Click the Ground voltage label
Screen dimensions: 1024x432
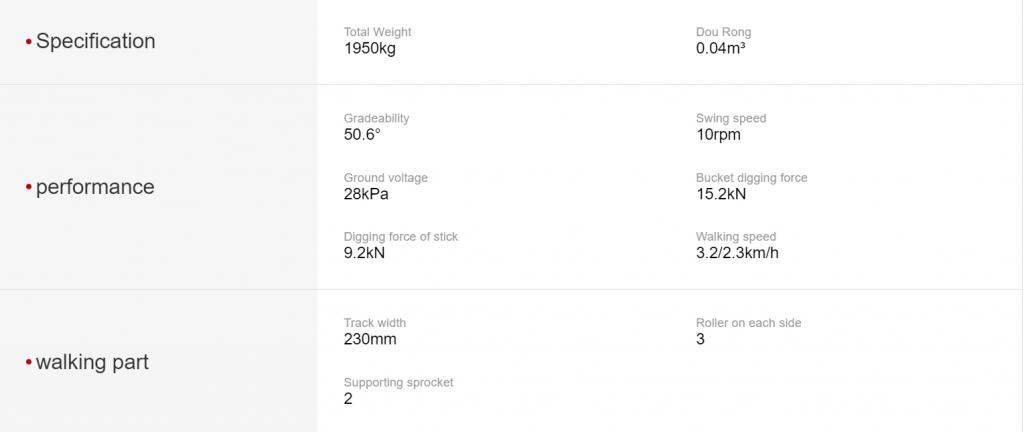[386, 178]
